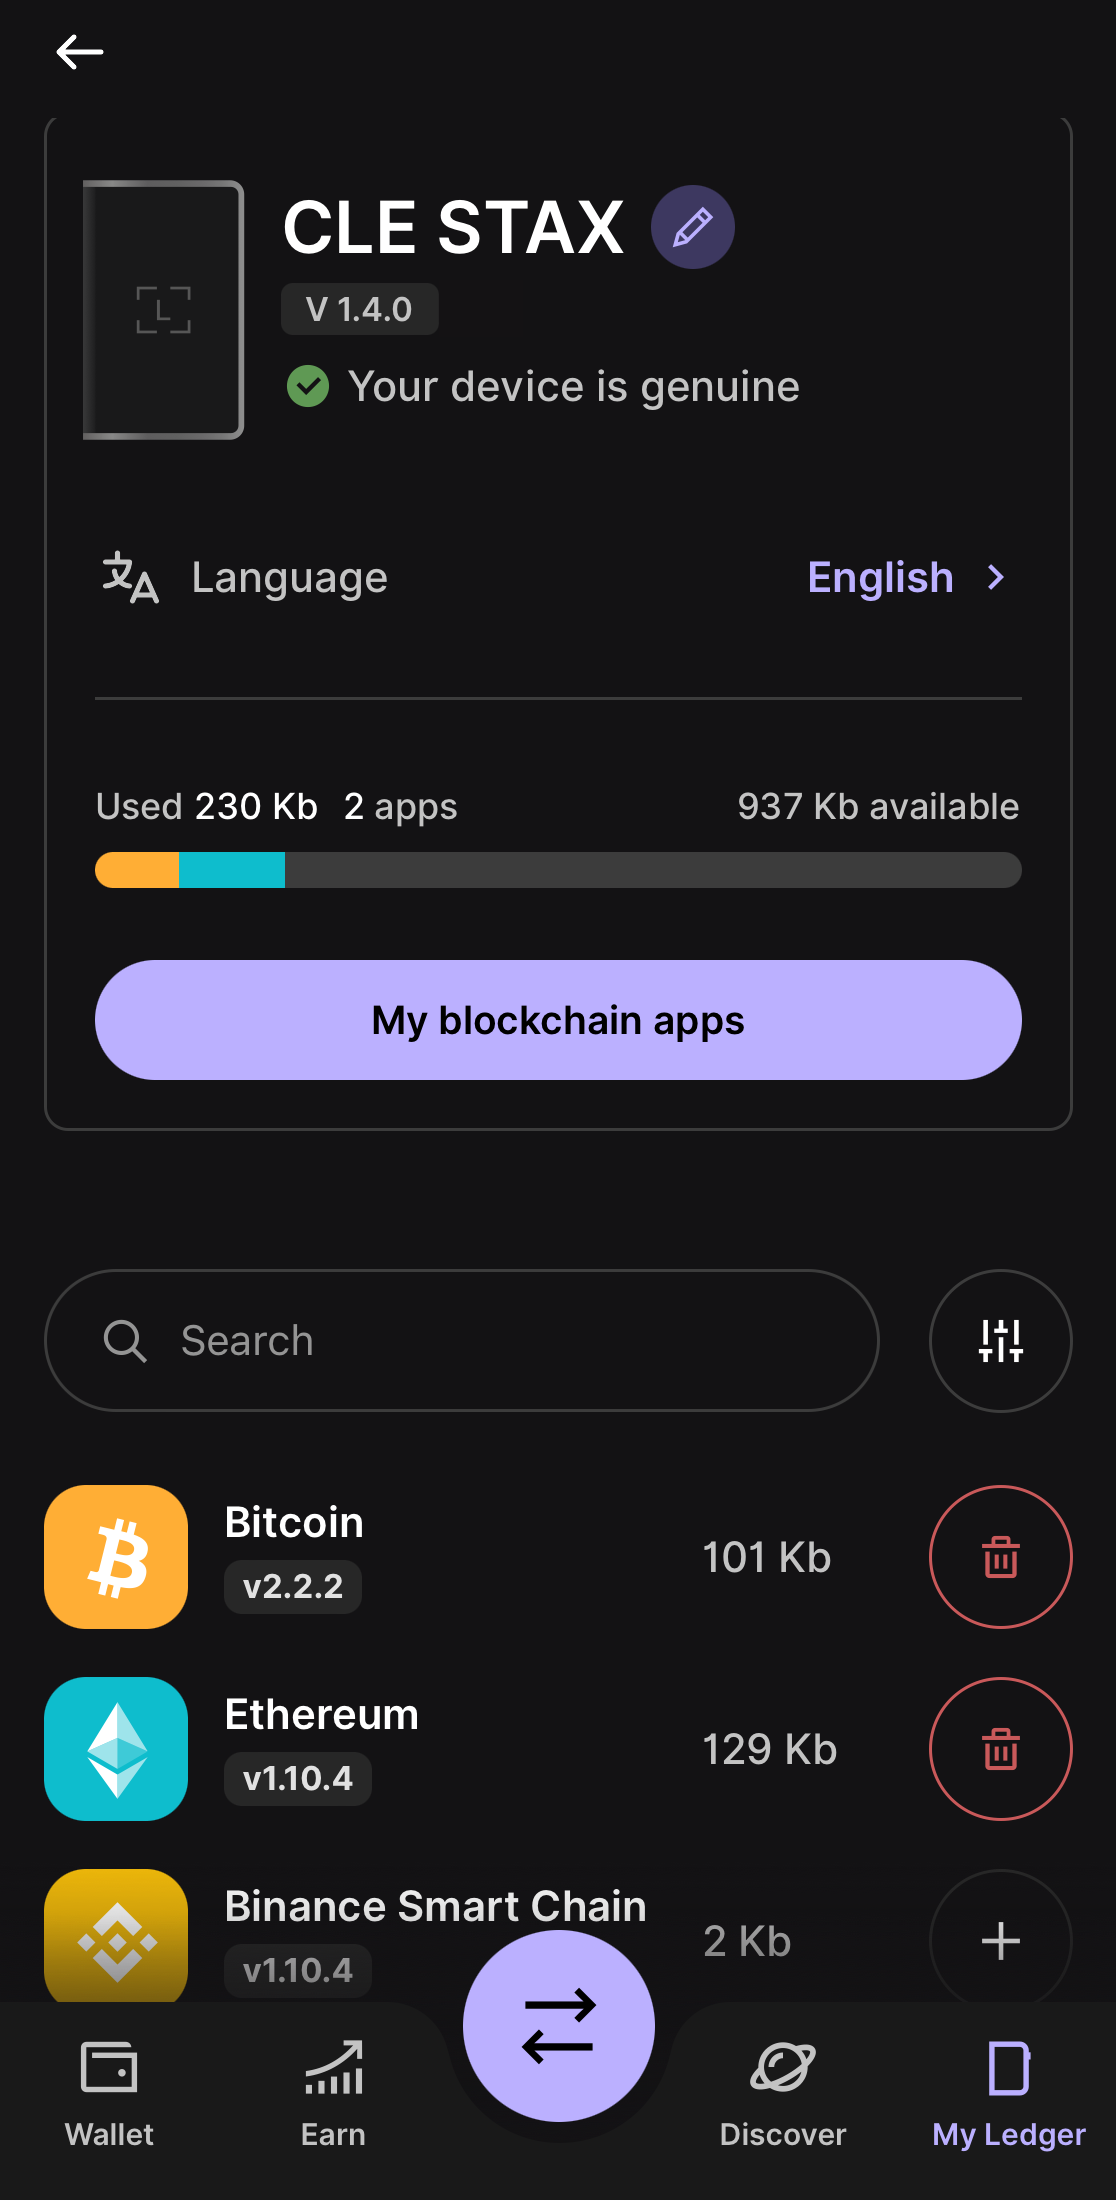Open the transfer swap action button
Screen dimensions: 1116x2200
click(x=558, y=2025)
